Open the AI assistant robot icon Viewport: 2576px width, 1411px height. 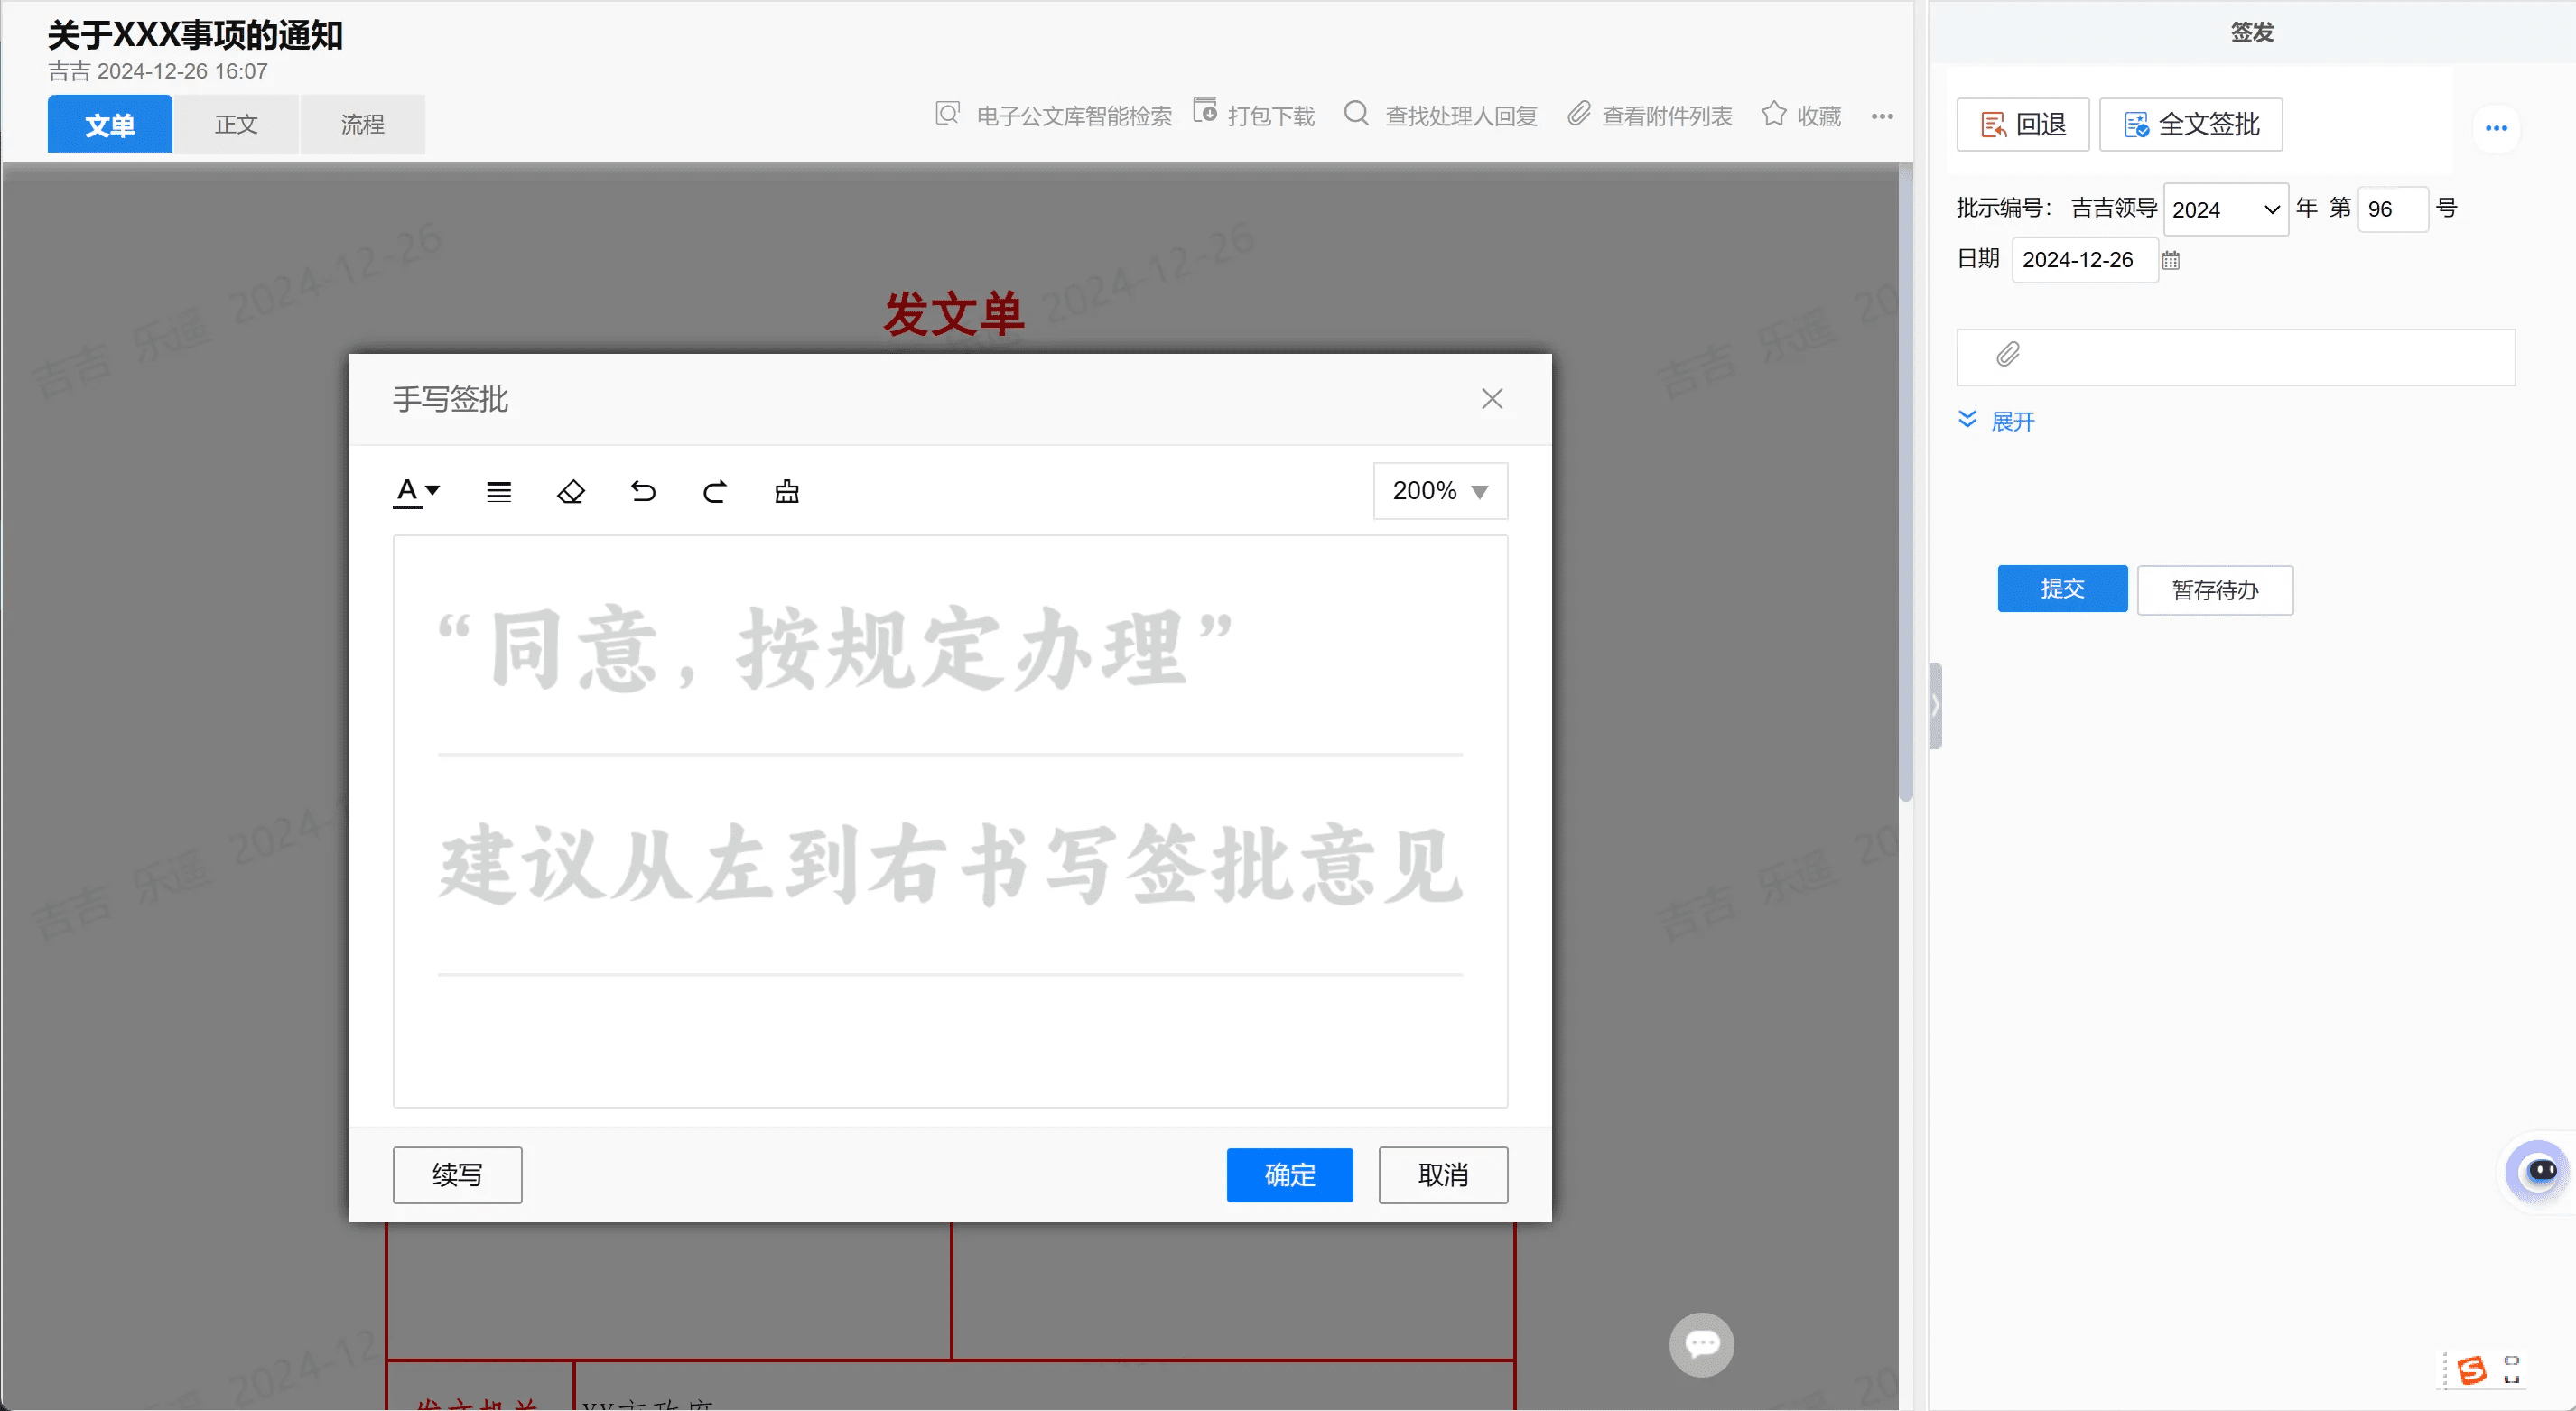pos(2539,1171)
